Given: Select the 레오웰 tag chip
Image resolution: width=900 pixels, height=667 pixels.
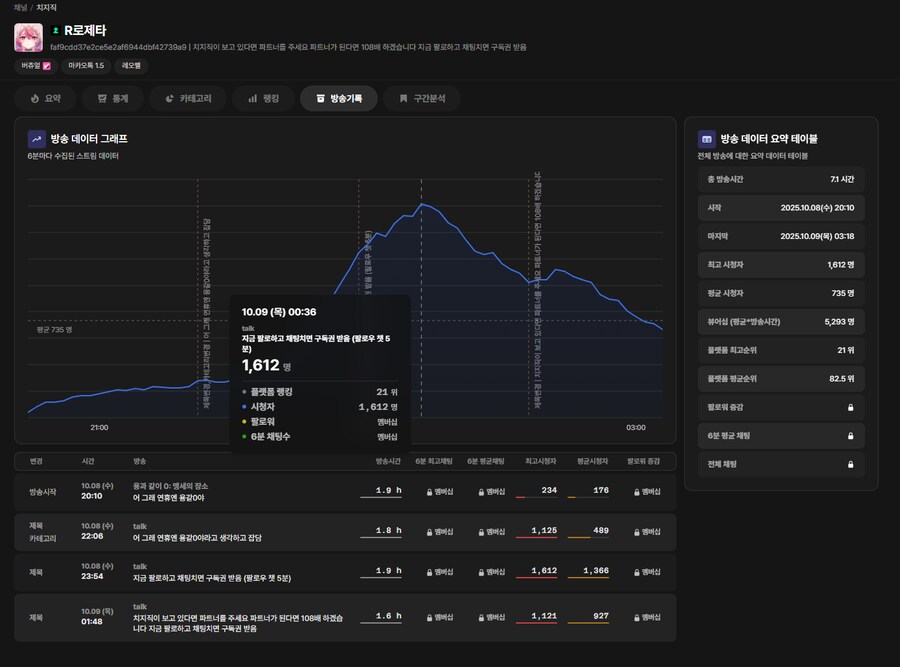Looking at the screenshot, I should (131, 66).
